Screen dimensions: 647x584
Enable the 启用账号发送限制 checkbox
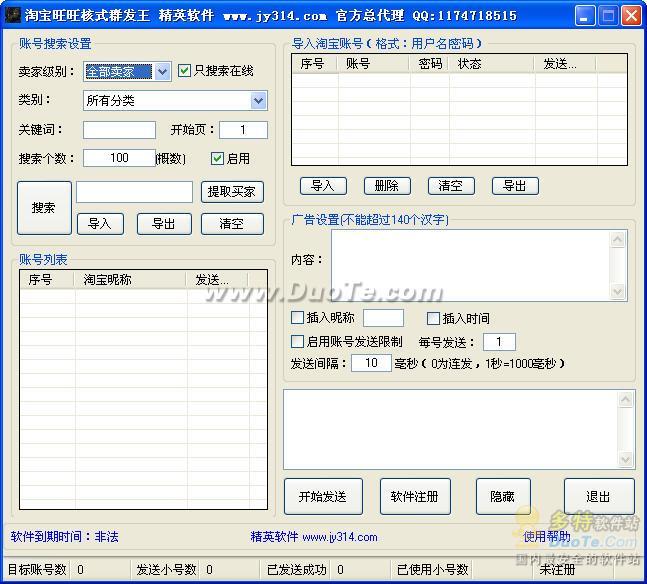click(x=297, y=342)
